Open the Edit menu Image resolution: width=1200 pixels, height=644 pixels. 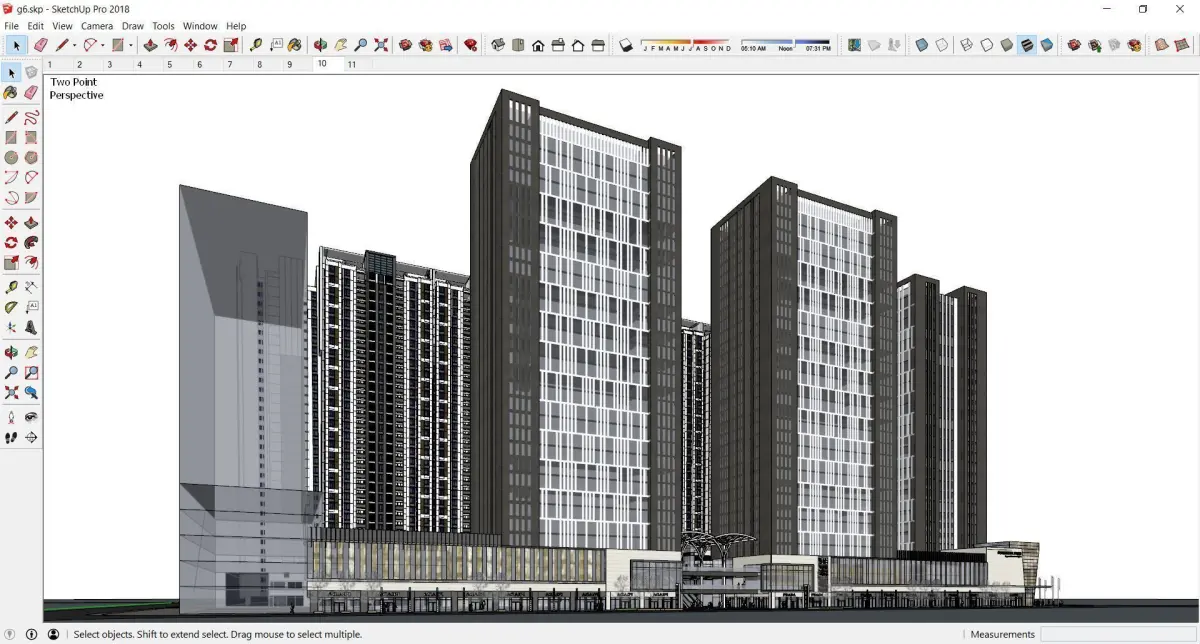[35, 26]
